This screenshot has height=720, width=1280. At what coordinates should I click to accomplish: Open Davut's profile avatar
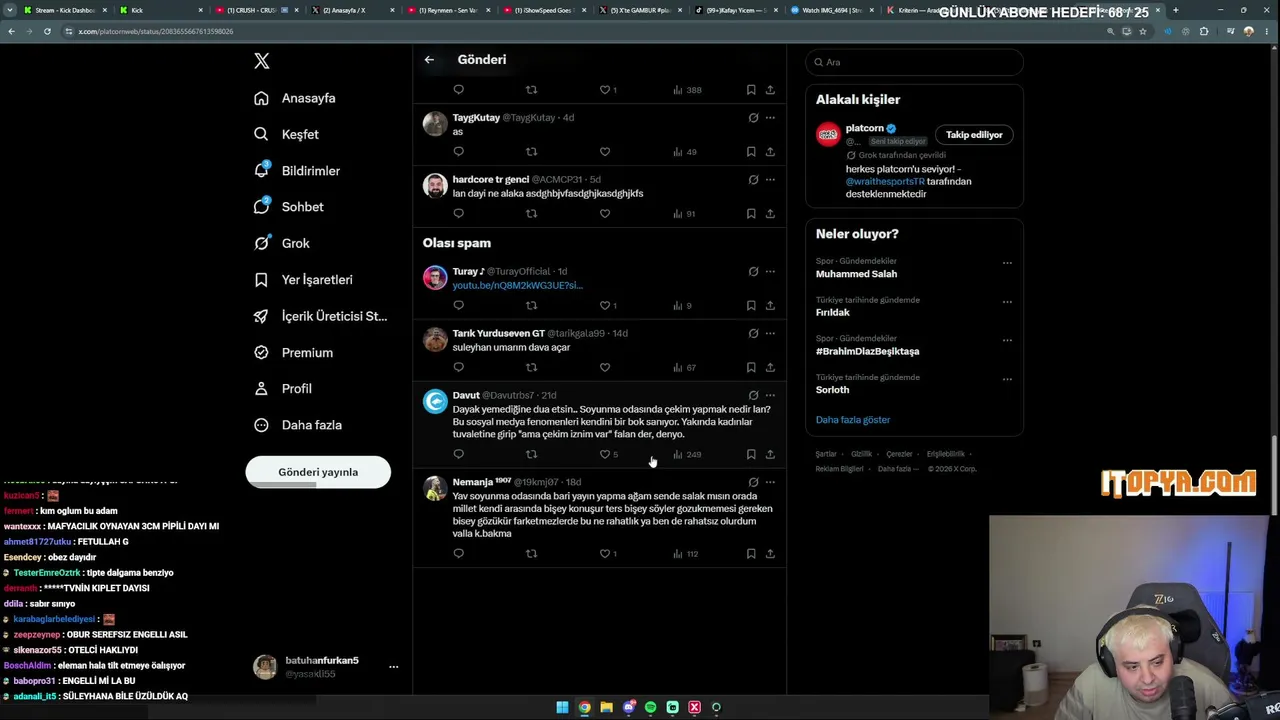435,402
